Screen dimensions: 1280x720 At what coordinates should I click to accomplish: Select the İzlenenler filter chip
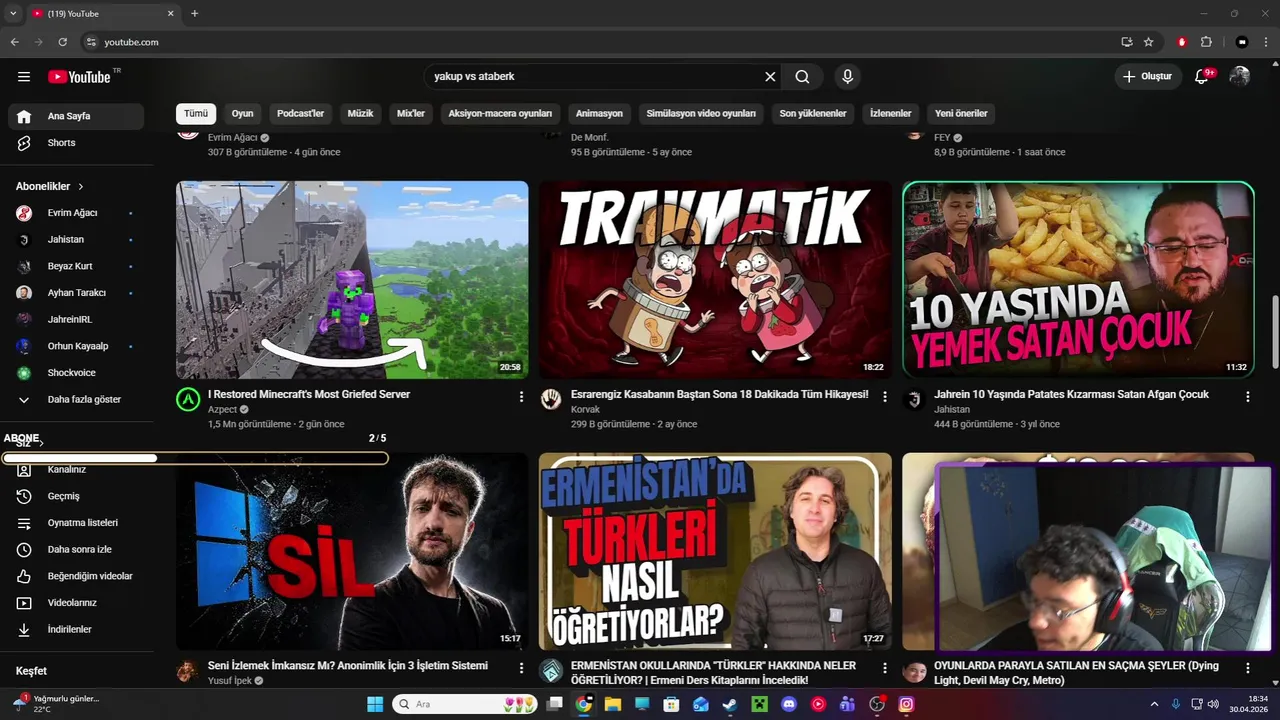coord(890,113)
